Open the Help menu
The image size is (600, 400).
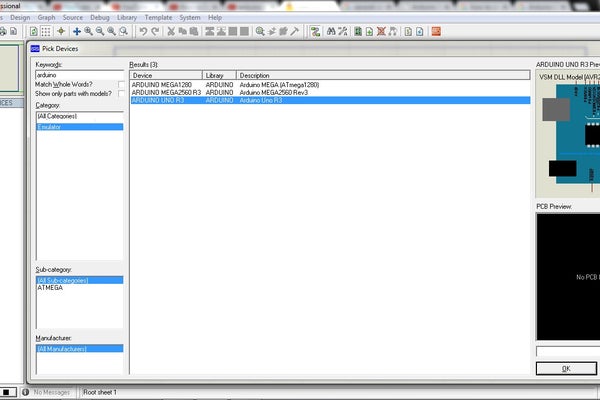point(215,18)
